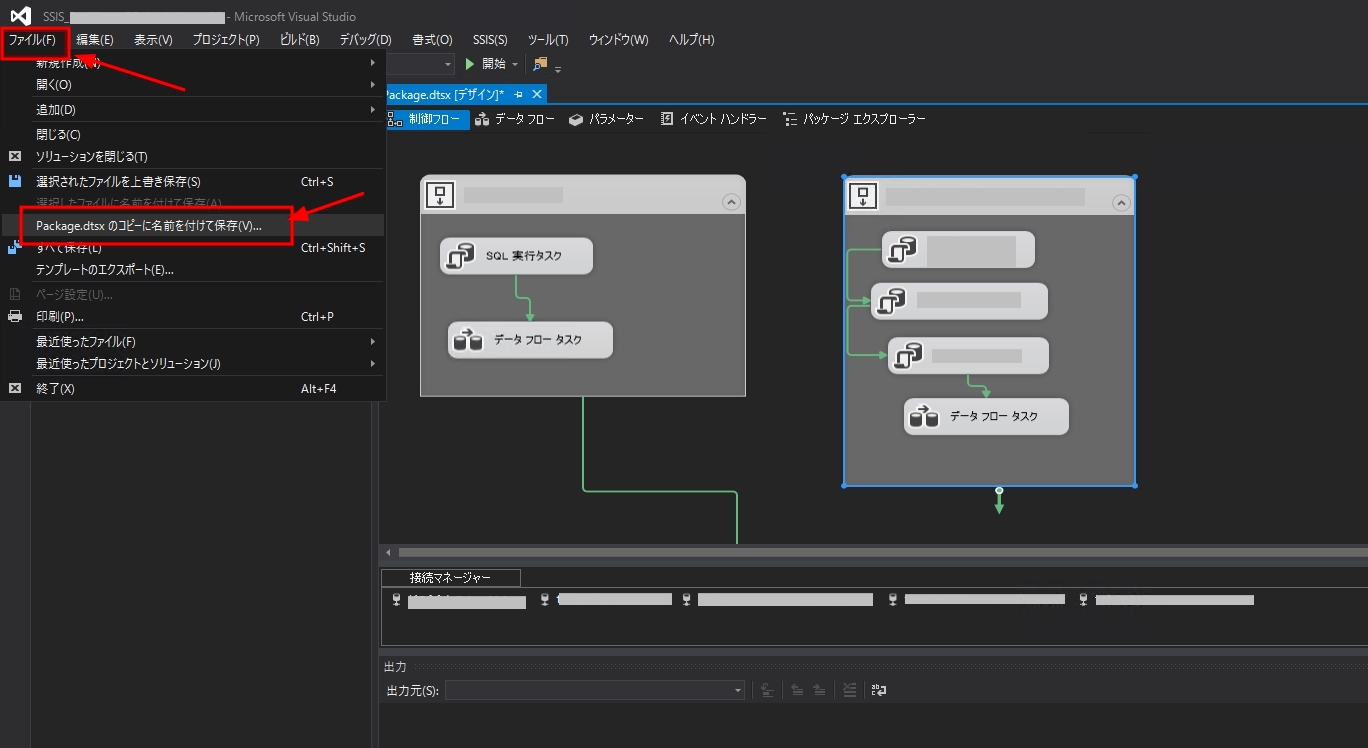1368x748 pixels.
Task: Click the Start debugging green play icon
Action: click(470, 64)
